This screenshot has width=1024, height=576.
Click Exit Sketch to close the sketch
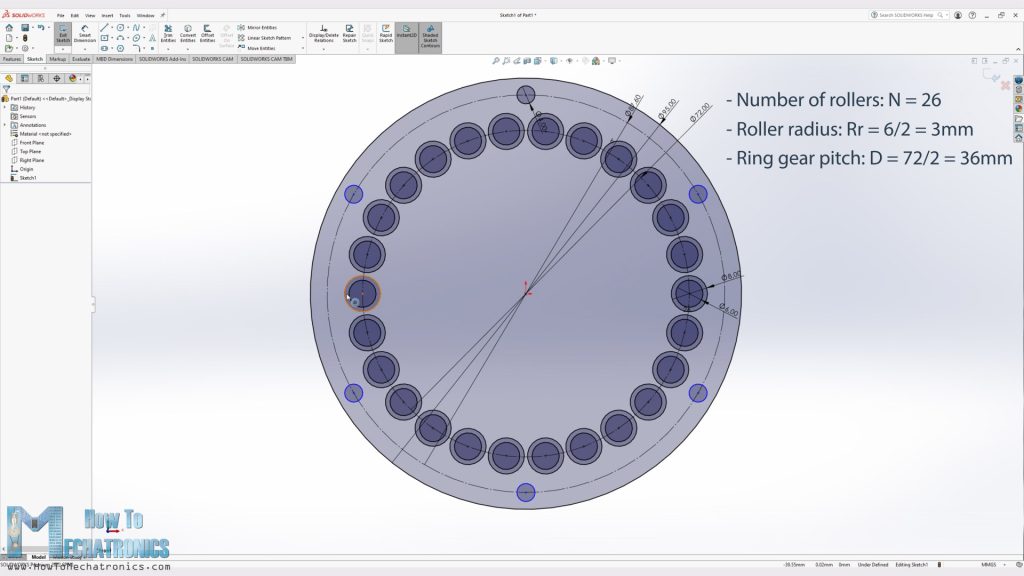click(63, 35)
